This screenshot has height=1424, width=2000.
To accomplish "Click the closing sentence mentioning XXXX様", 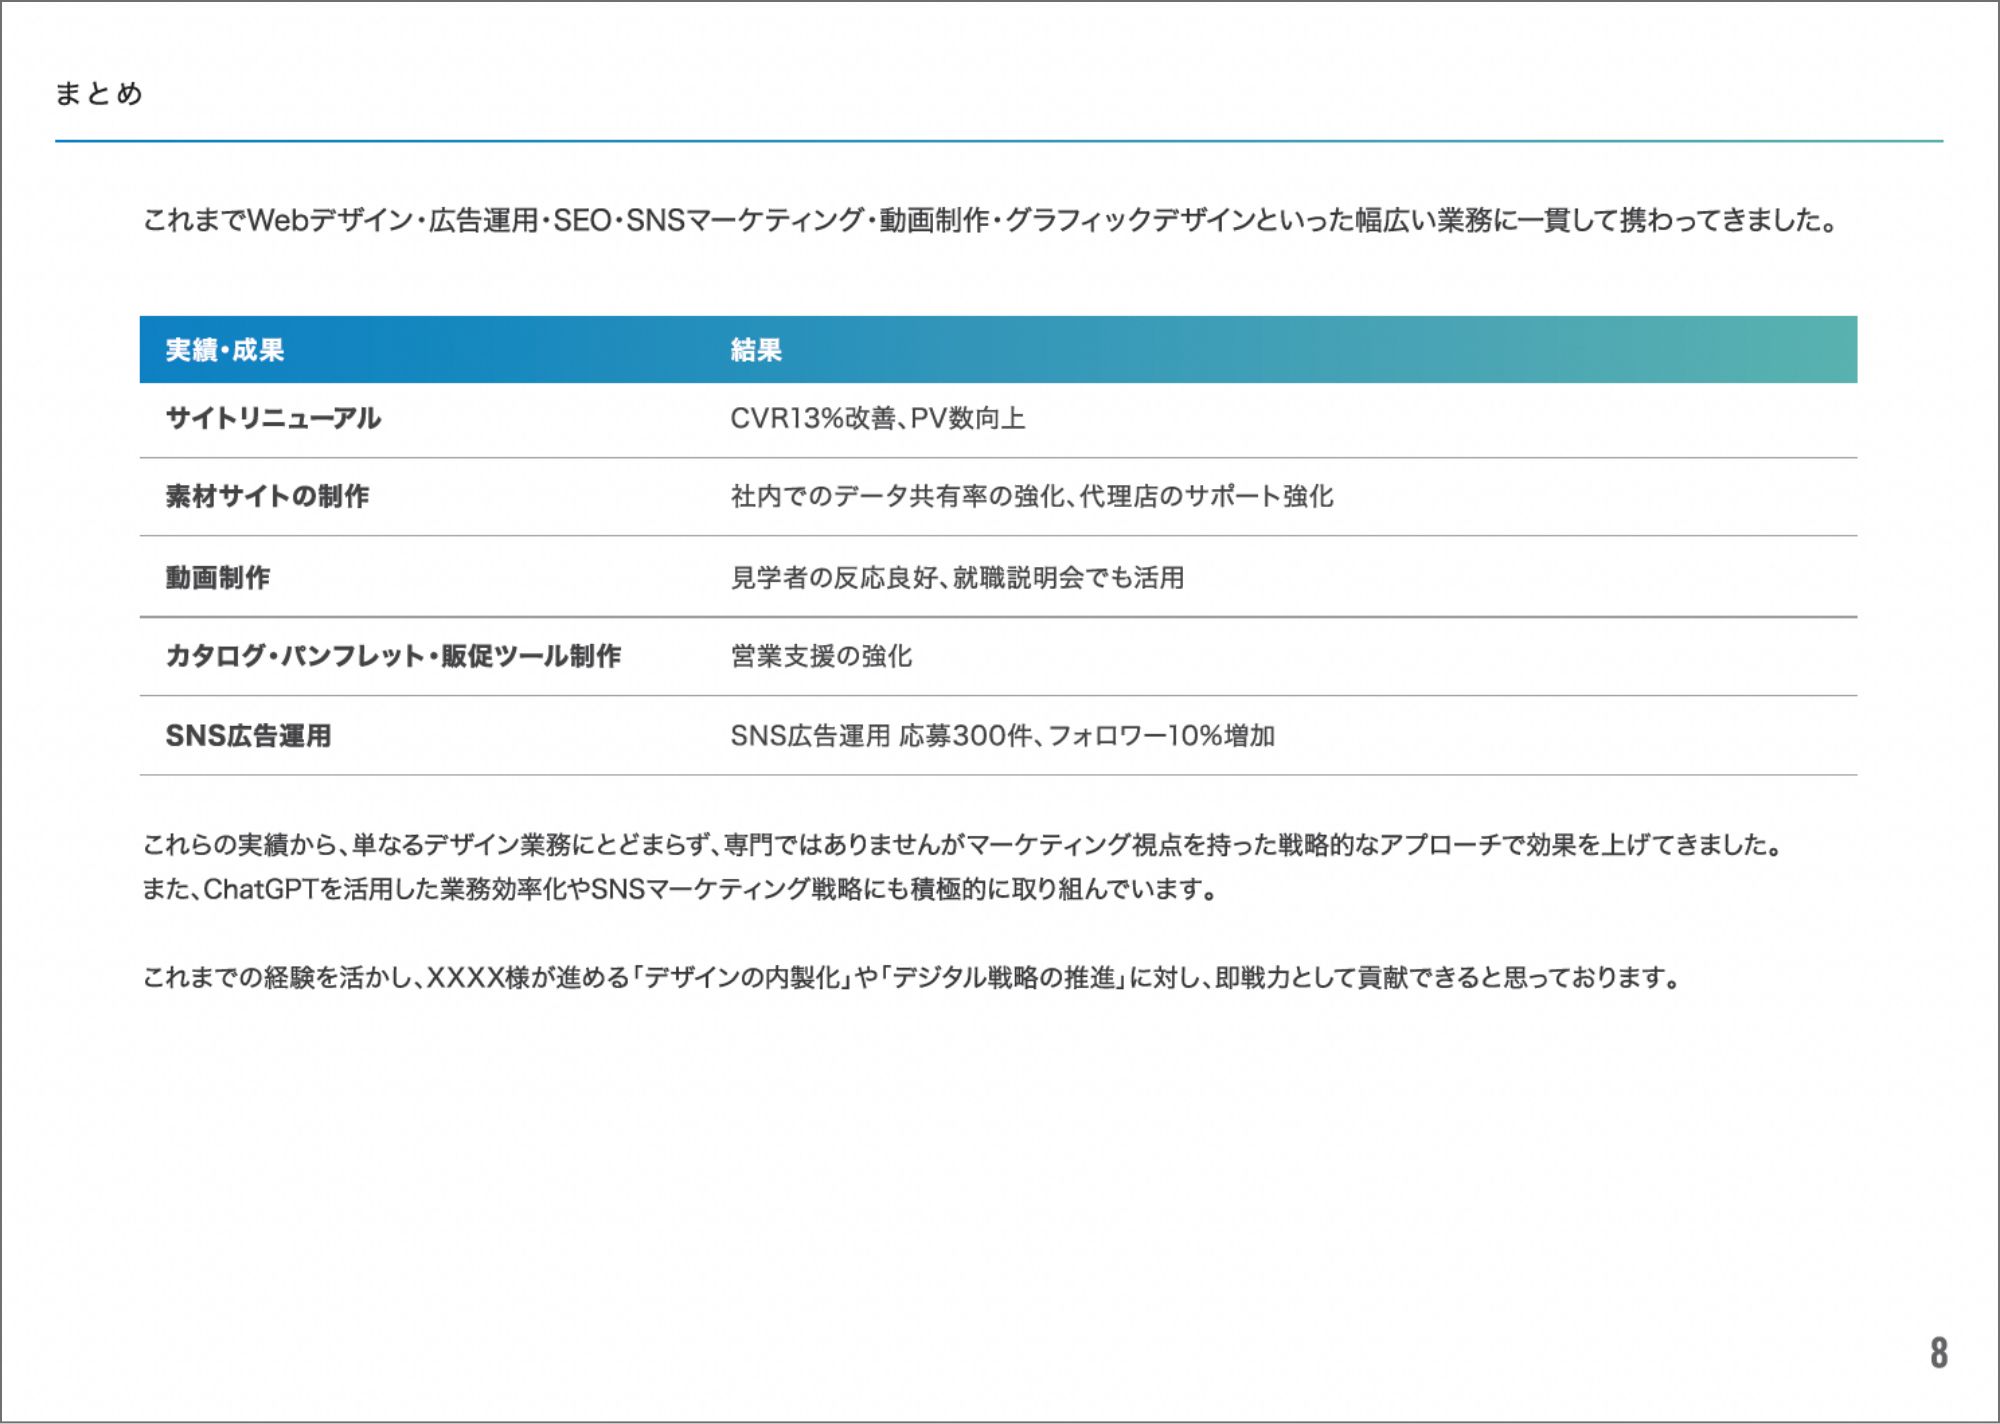I will point(912,977).
